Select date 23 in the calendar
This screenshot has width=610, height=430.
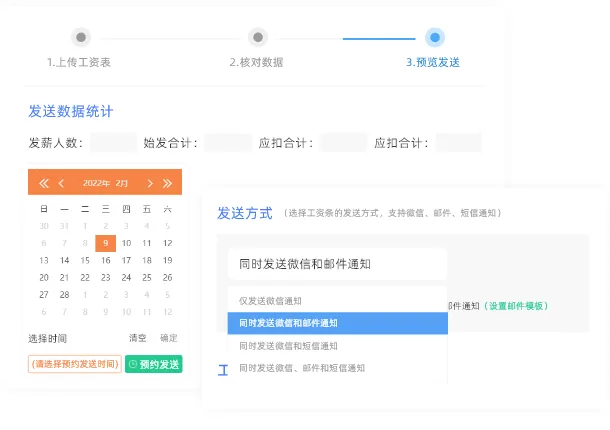click(105, 277)
